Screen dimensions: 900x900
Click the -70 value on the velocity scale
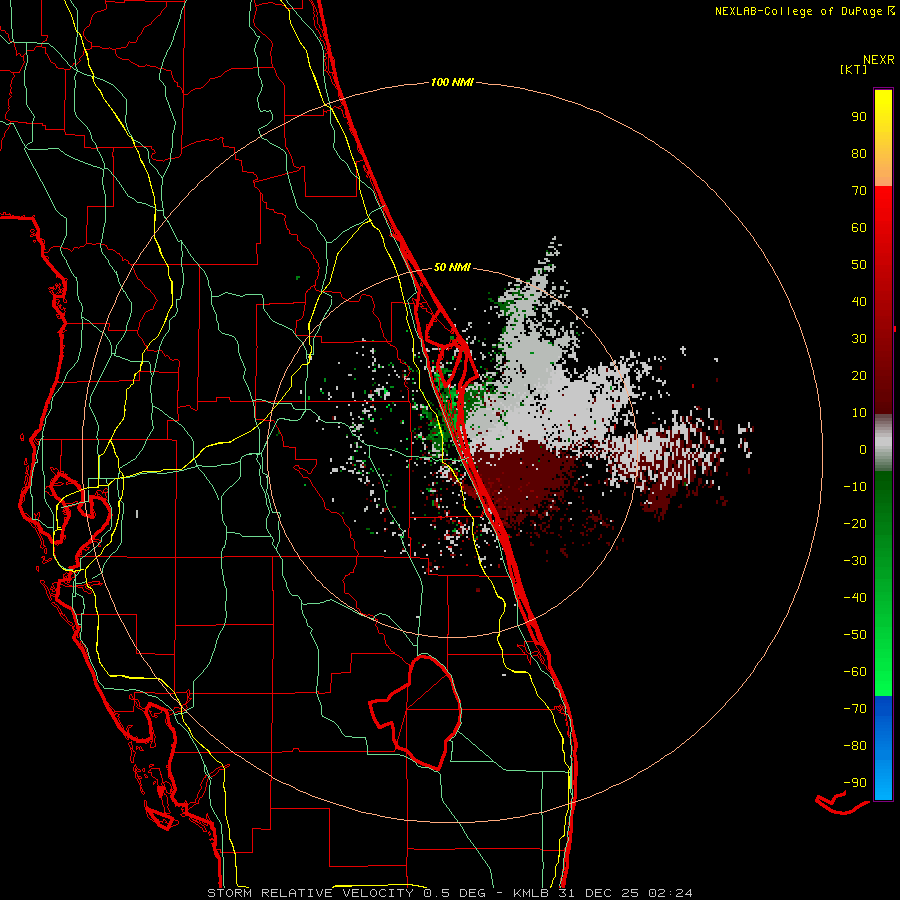coord(855,709)
